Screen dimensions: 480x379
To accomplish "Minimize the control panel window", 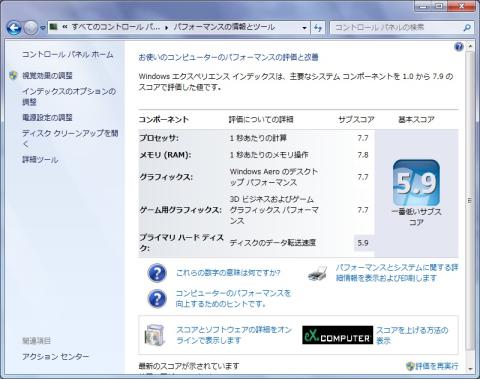I will tap(424, 6).
